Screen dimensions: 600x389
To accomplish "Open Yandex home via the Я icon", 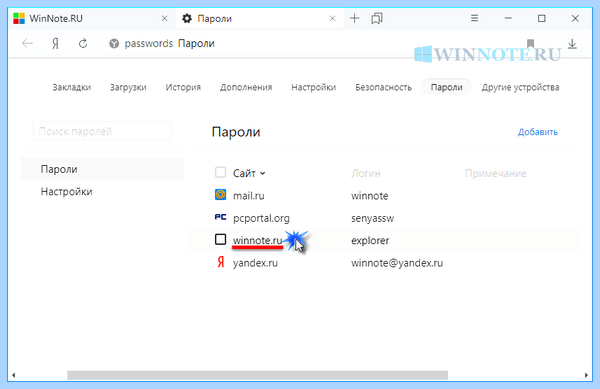I will click(55, 44).
